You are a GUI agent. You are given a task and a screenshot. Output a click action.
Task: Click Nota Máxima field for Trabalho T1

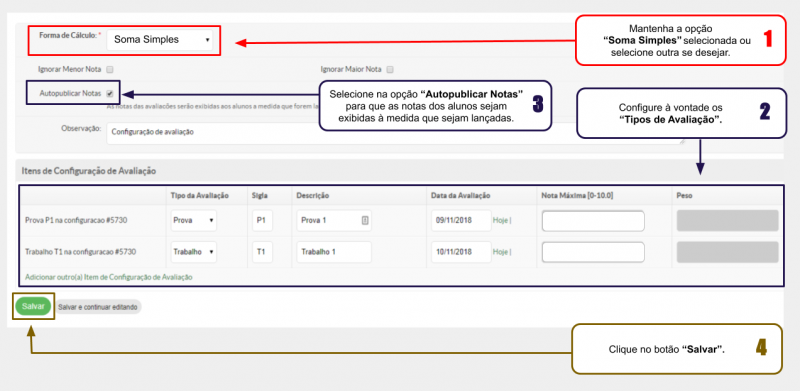[x=593, y=252]
